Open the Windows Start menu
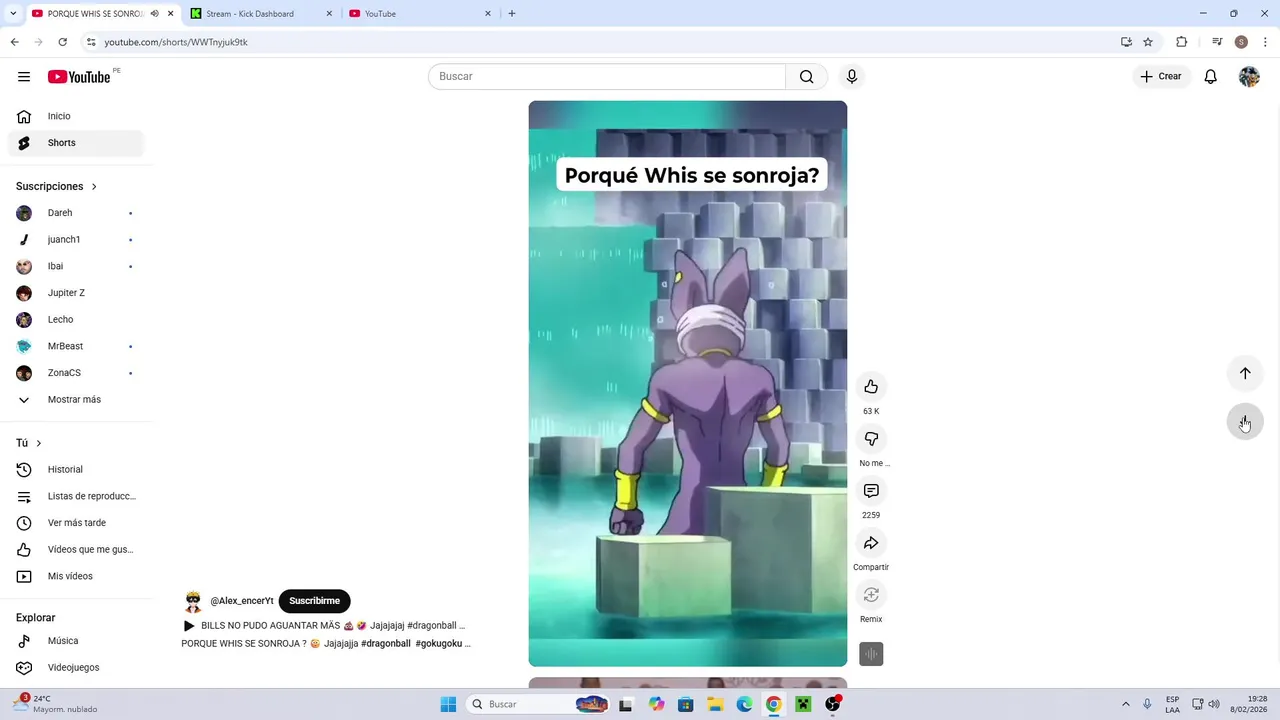 [x=448, y=704]
